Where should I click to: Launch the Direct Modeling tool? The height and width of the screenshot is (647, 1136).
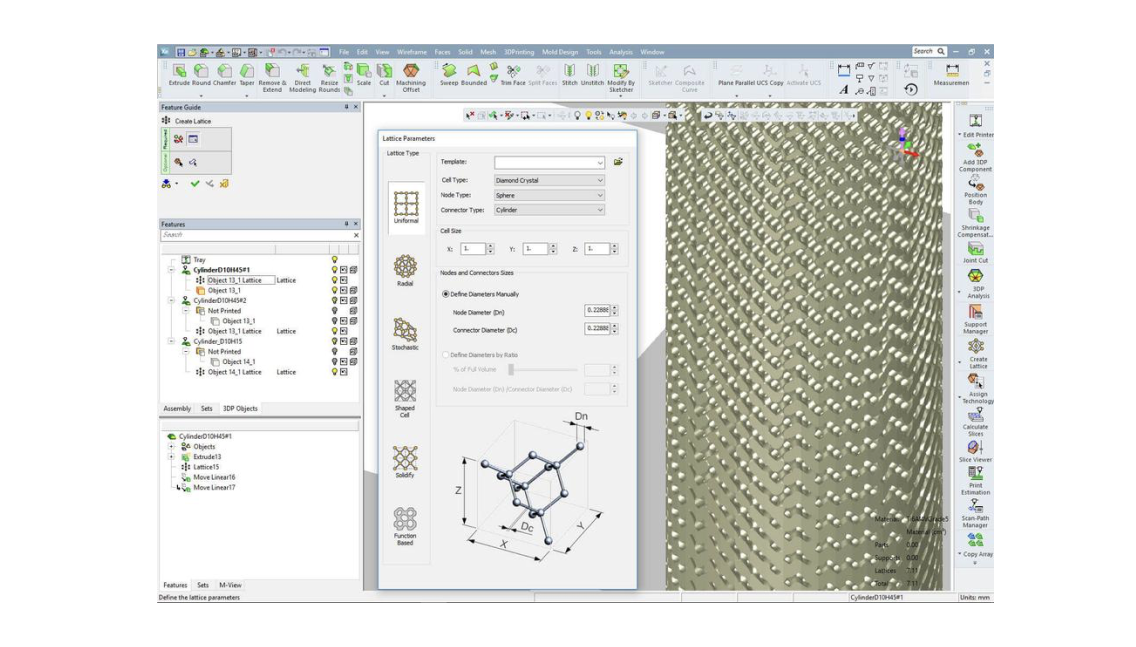pos(303,78)
